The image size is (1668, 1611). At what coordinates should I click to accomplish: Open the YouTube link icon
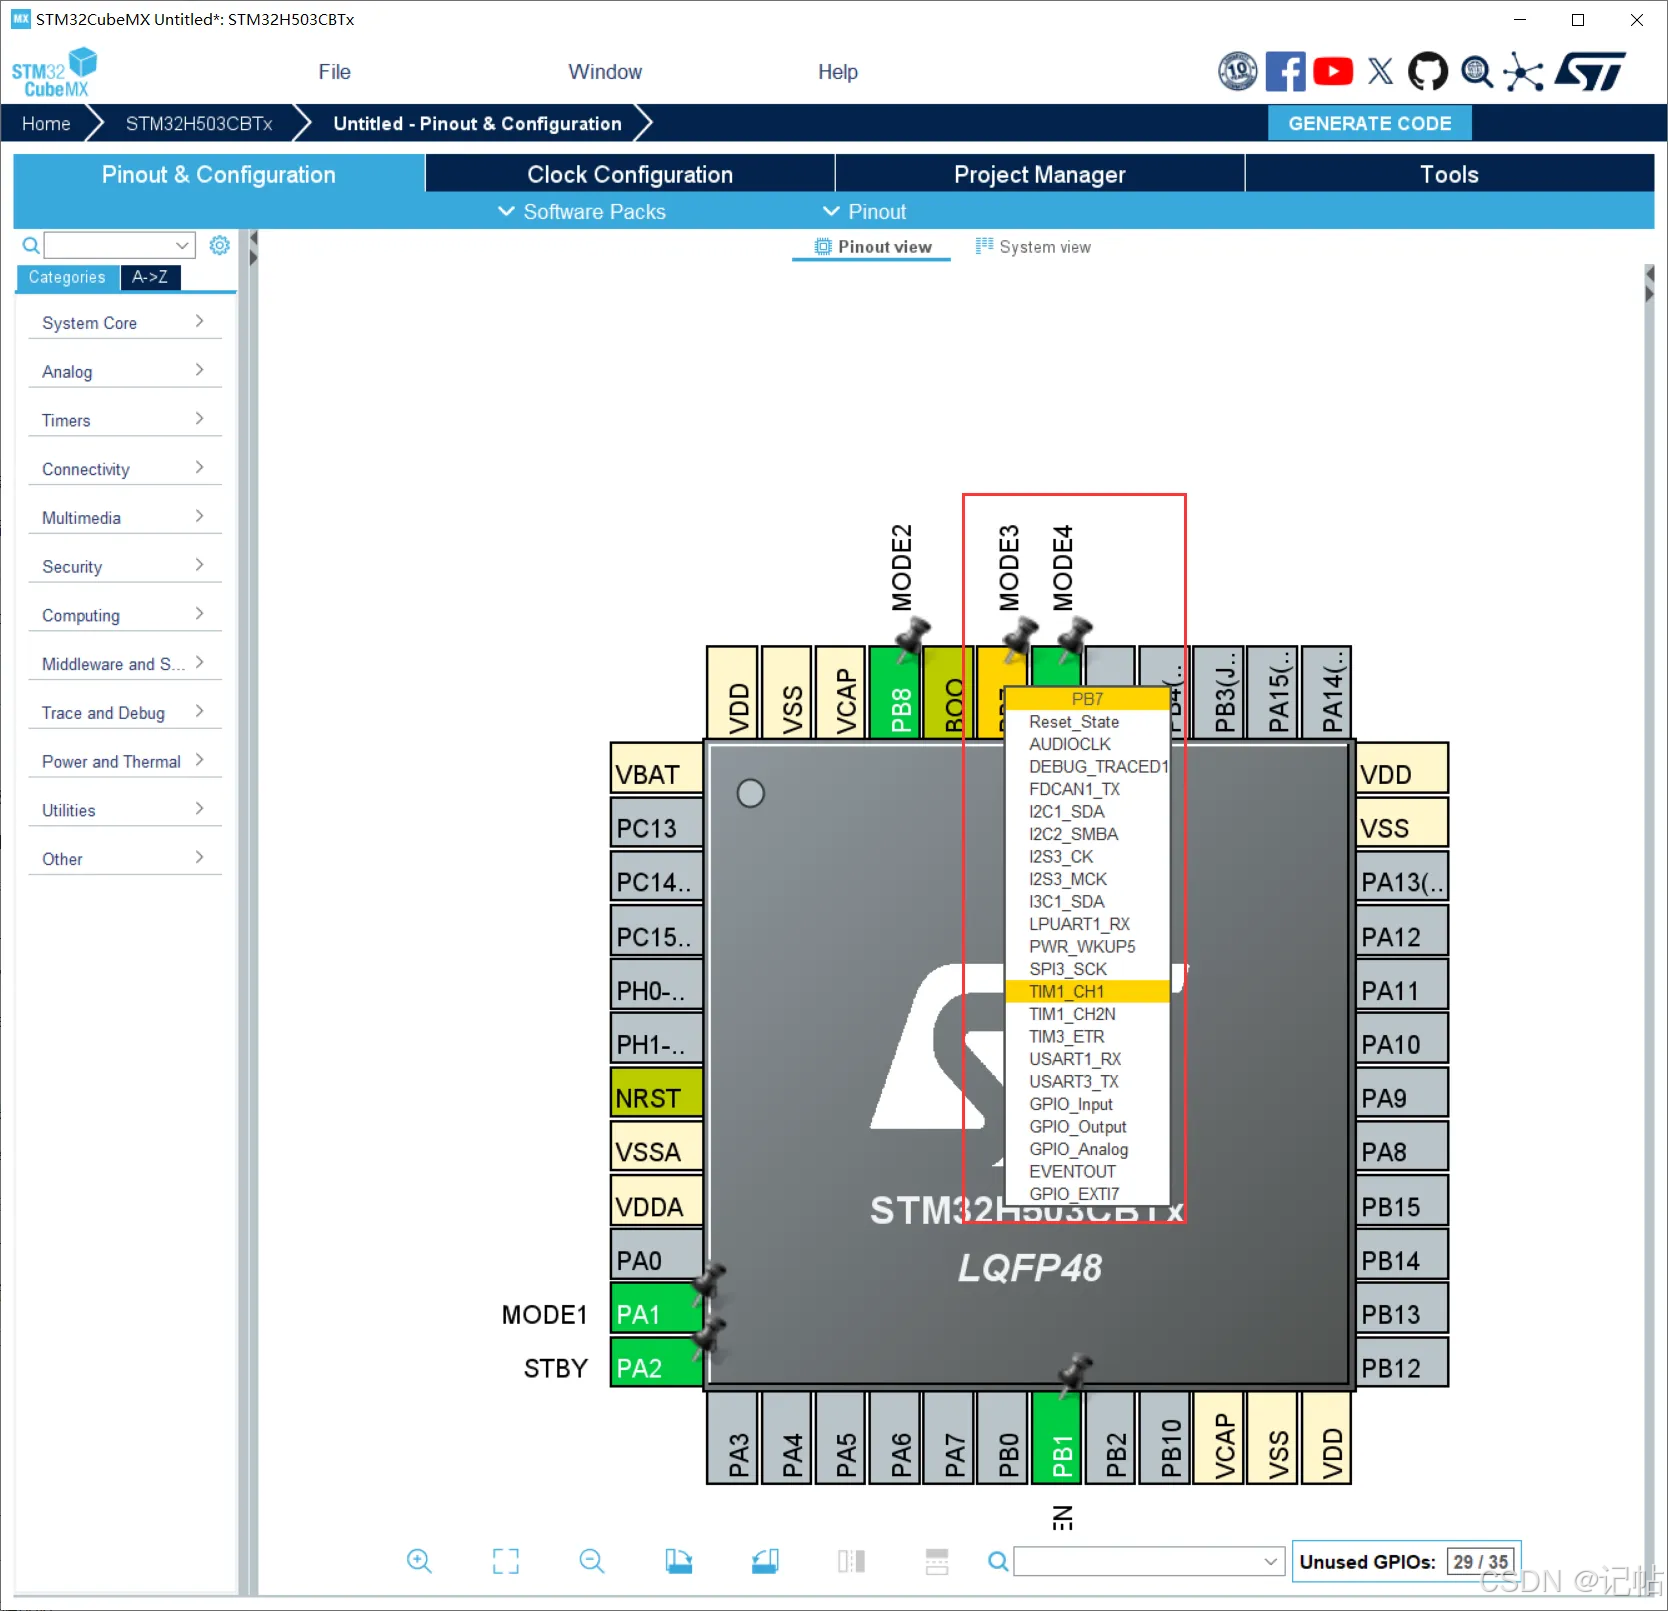pos(1333,71)
